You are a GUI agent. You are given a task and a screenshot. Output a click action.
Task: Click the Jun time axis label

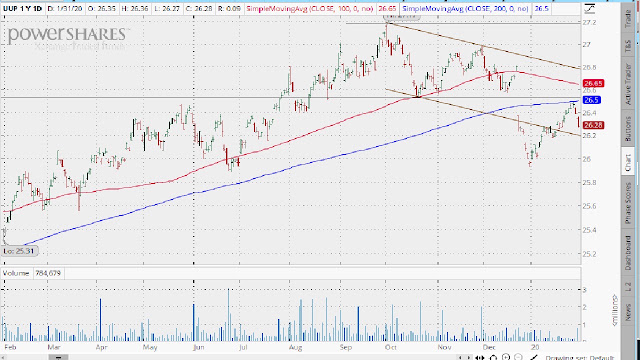click(x=198, y=347)
